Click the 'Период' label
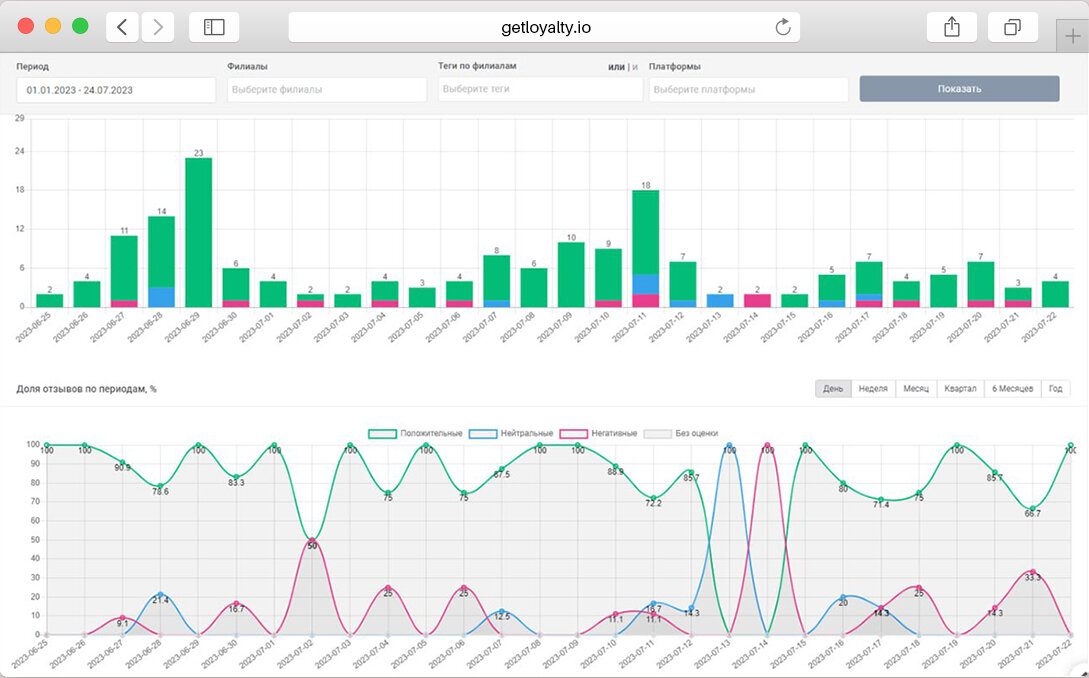This screenshot has height=678, width=1089. click(33, 67)
